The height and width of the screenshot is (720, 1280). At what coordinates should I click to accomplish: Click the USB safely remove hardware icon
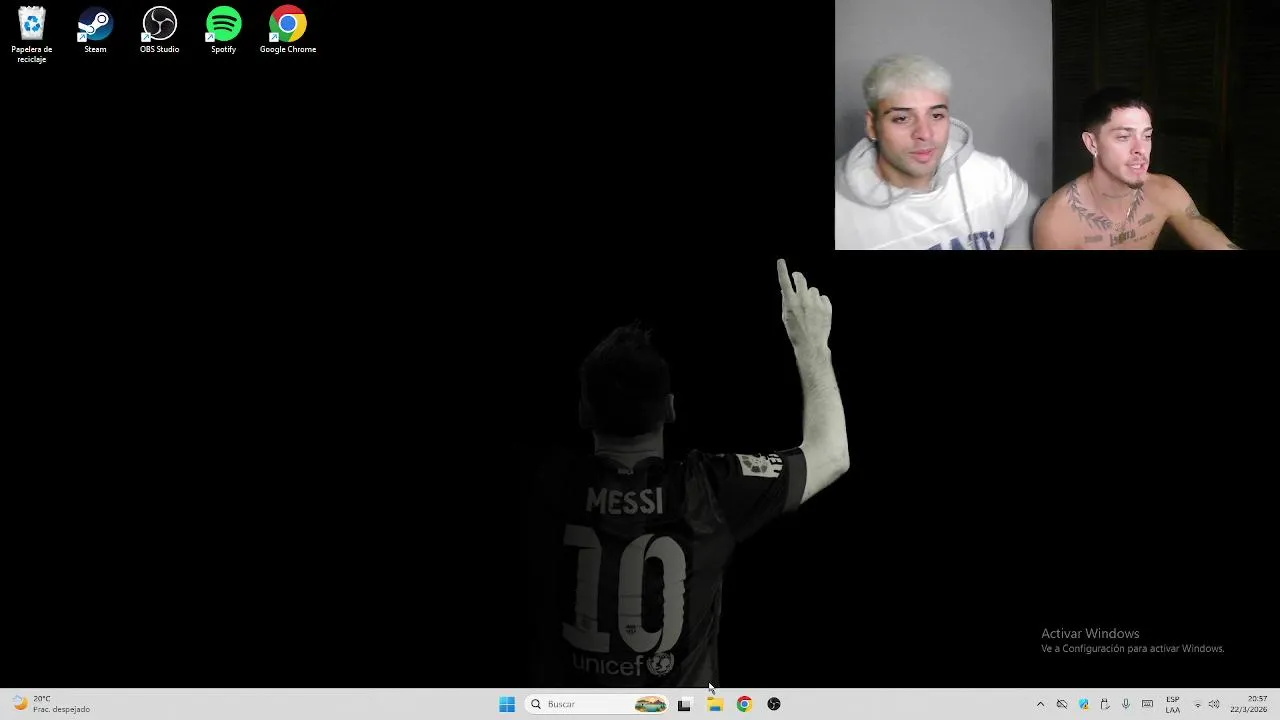click(1105, 704)
